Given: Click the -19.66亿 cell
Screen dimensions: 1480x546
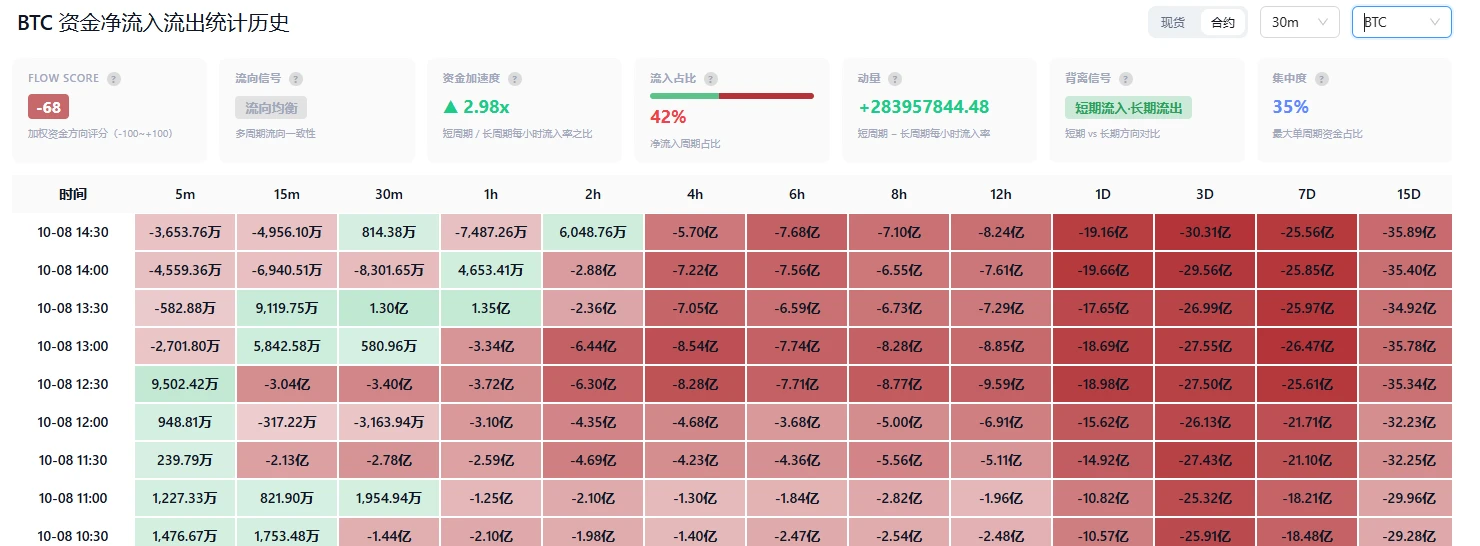Looking at the screenshot, I should click(x=1103, y=270).
